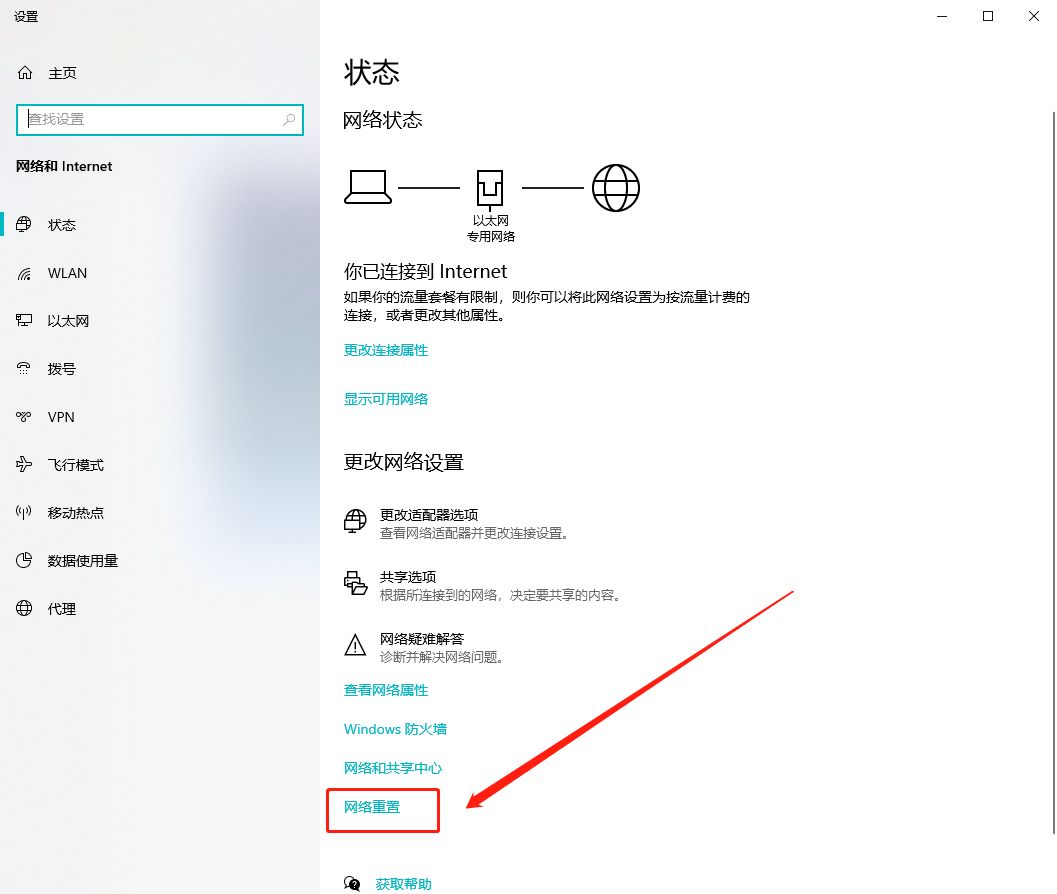Screen dimensions: 1057x894
Task: Run 网络疑难解答
Action: tap(422, 638)
